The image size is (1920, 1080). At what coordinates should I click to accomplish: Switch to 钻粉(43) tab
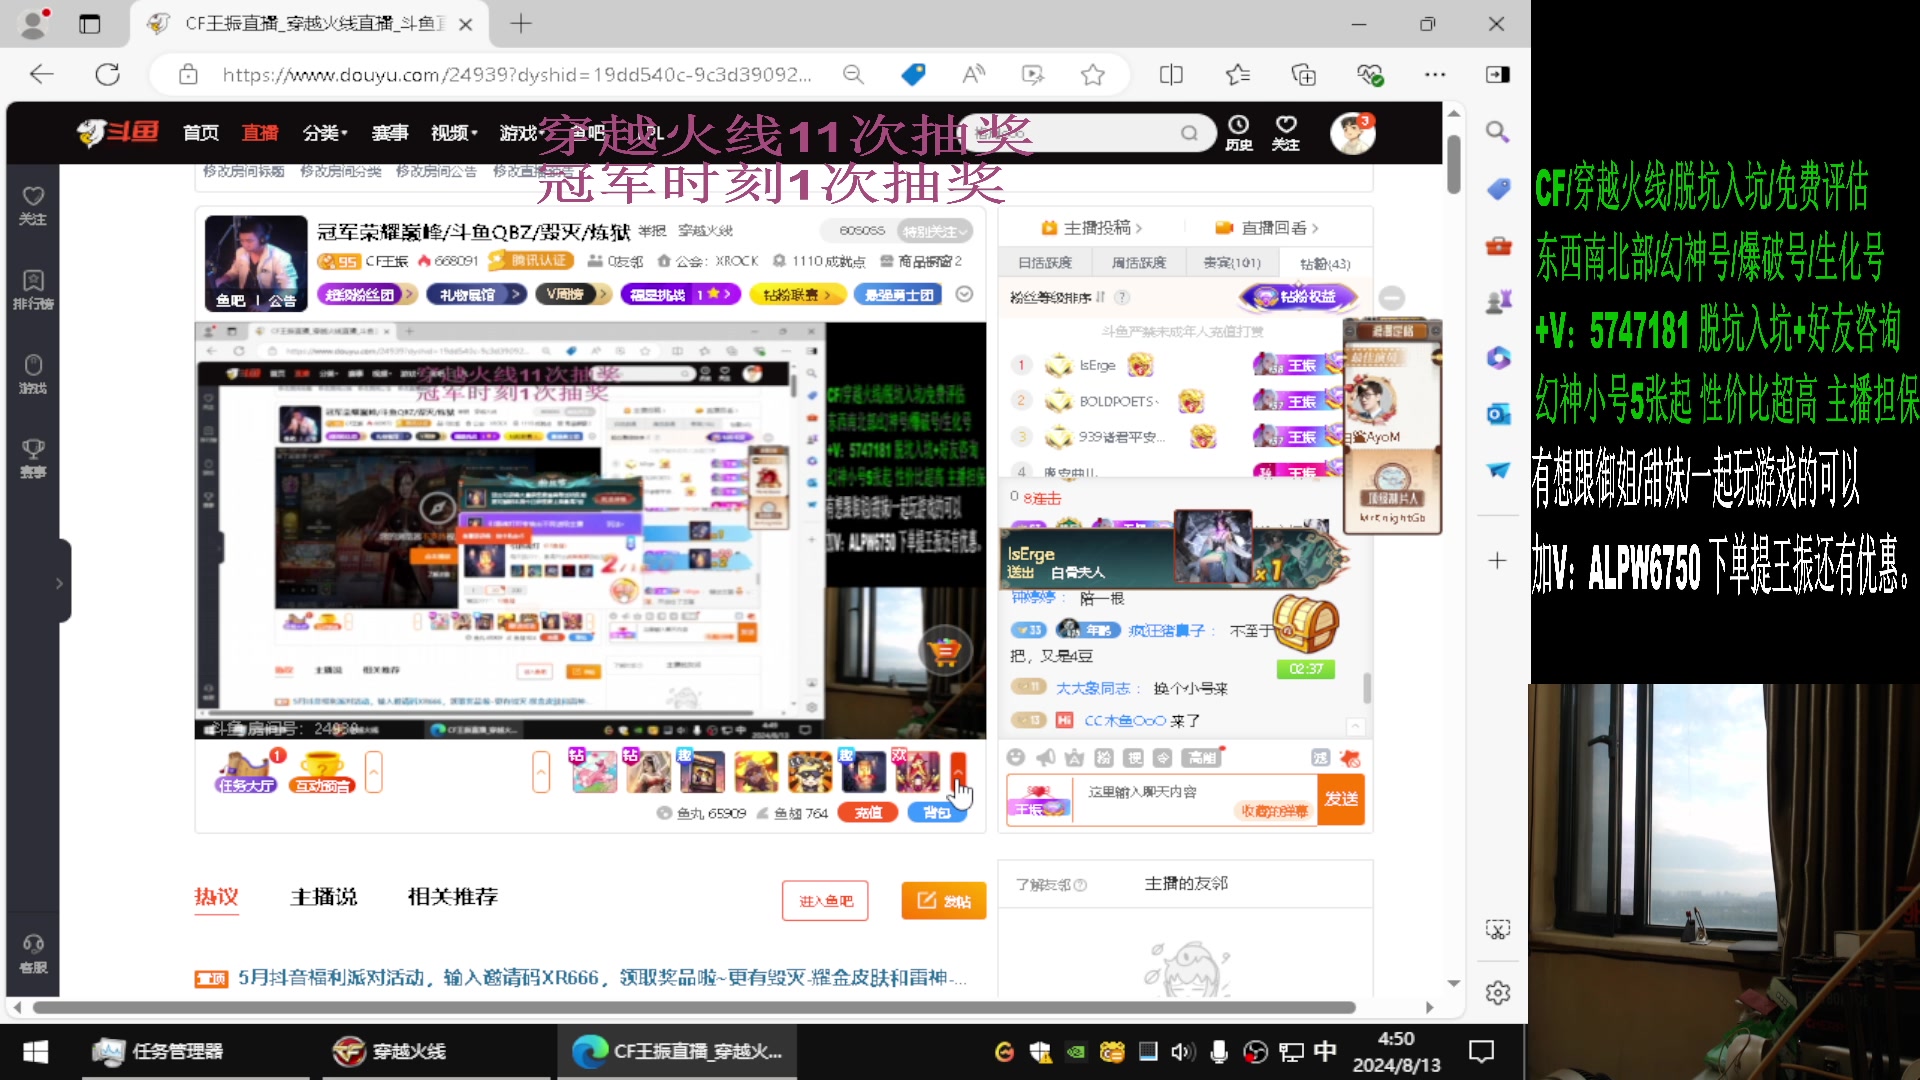1325,263
